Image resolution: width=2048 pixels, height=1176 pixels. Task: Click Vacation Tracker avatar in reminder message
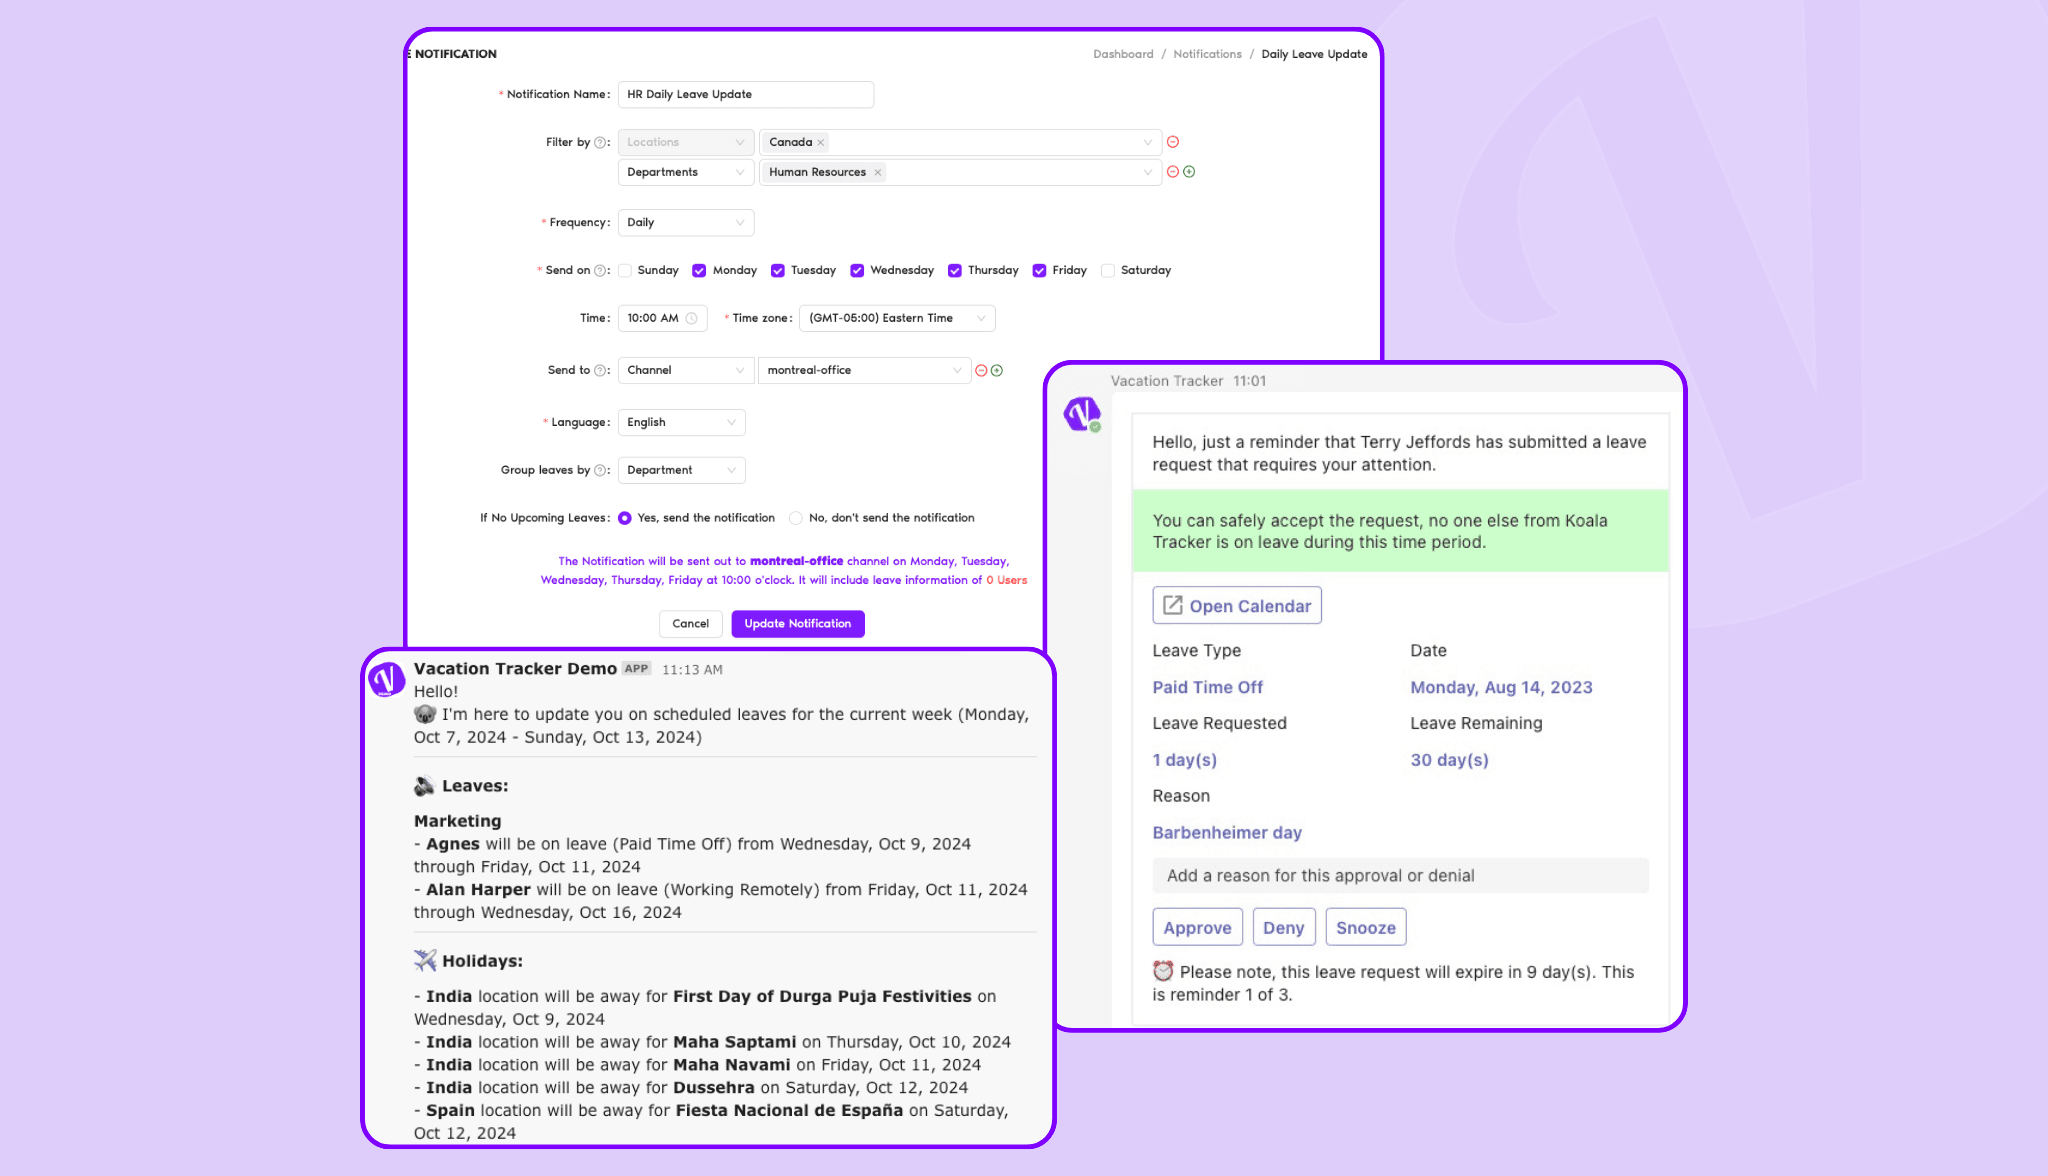(x=1082, y=413)
